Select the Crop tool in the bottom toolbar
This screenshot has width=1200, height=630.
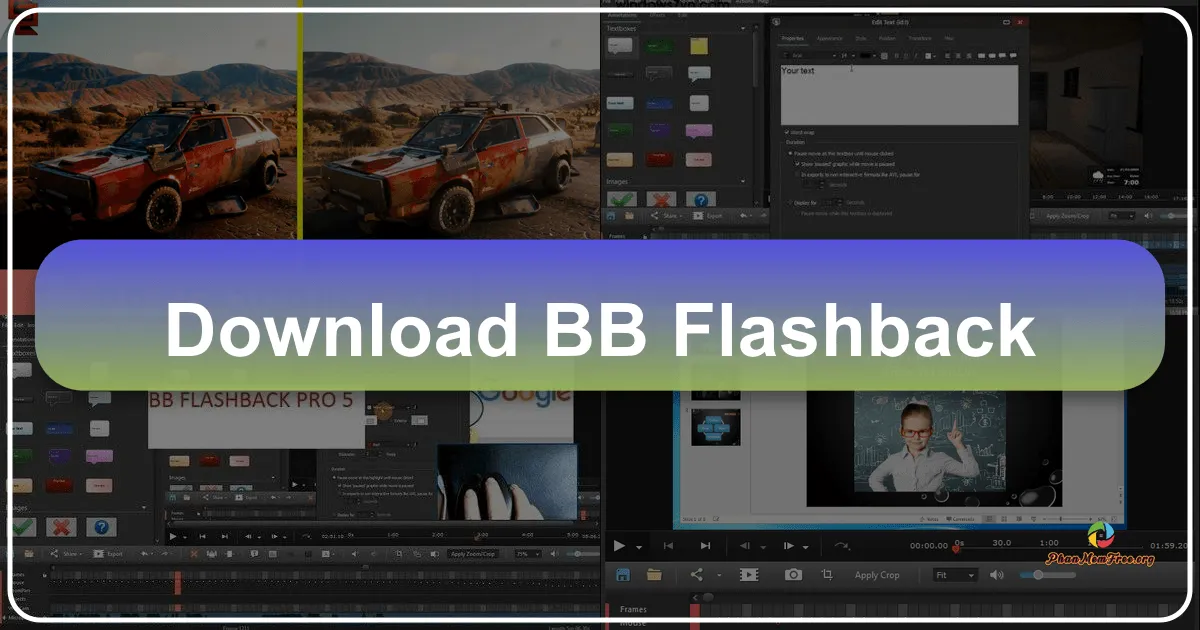827,575
